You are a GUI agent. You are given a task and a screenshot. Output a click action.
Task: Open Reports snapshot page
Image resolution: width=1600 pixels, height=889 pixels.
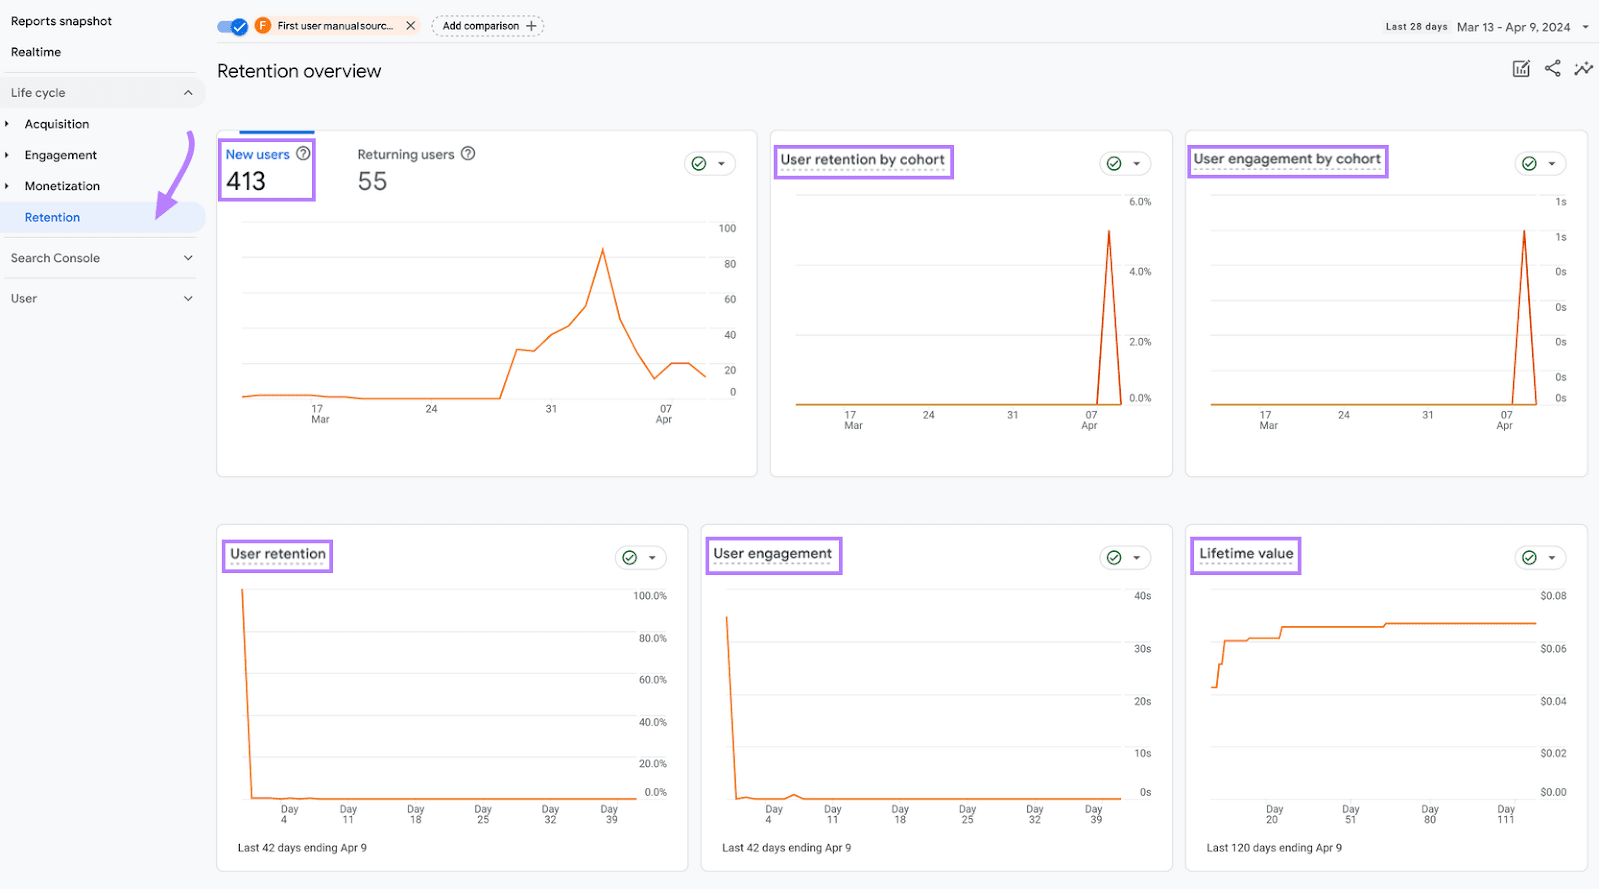click(61, 21)
